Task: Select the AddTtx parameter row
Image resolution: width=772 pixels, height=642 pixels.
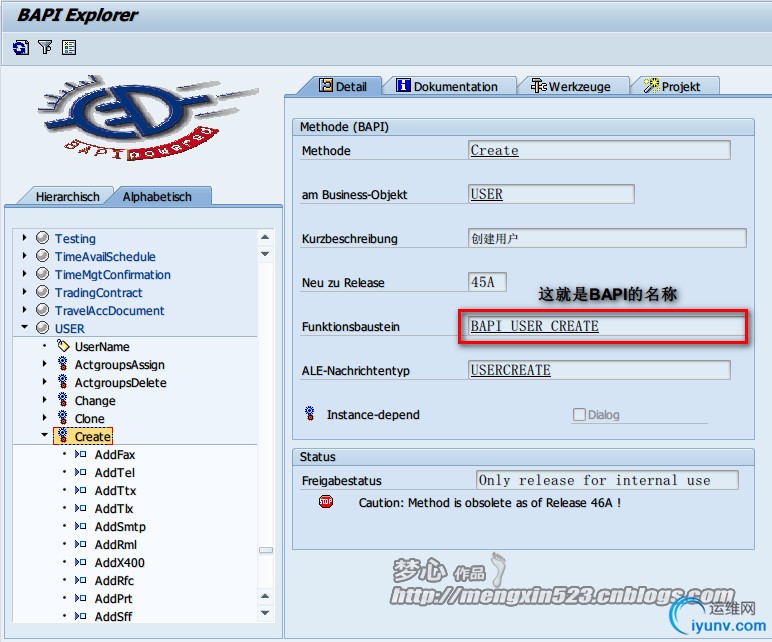Action: tap(115, 490)
